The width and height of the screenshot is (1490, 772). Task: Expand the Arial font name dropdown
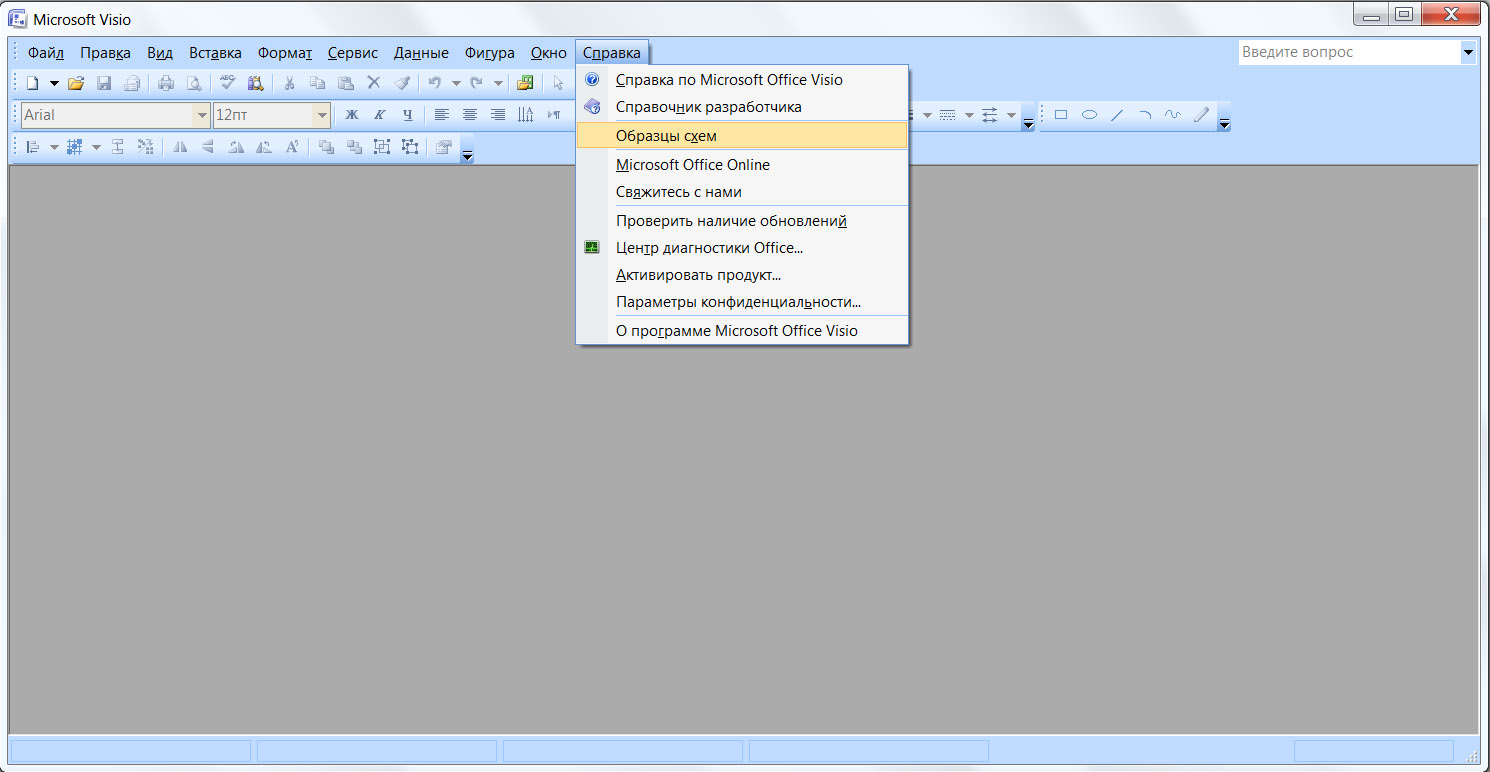[202, 115]
